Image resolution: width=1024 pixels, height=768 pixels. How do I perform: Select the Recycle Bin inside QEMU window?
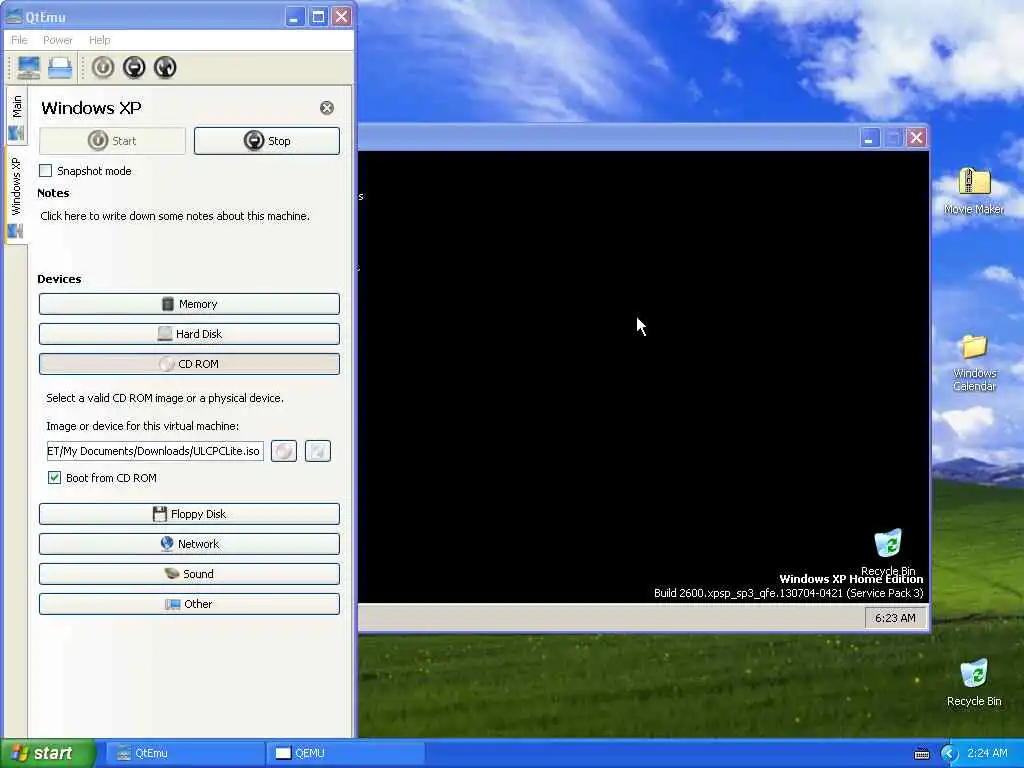point(888,552)
